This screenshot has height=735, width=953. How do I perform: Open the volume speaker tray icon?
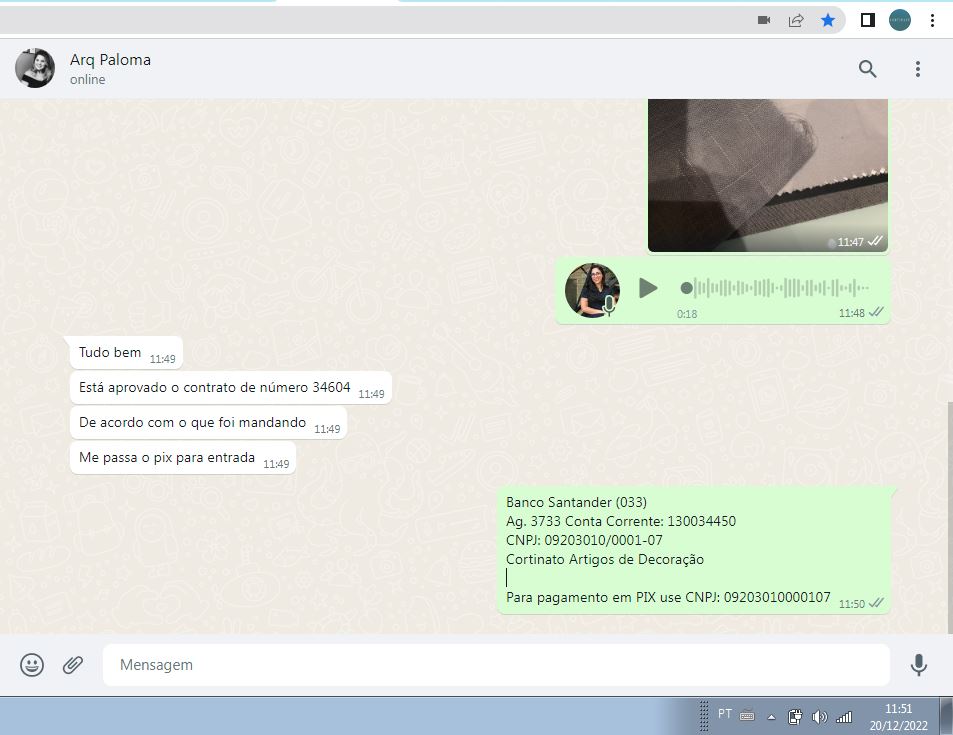pos(819,717)
